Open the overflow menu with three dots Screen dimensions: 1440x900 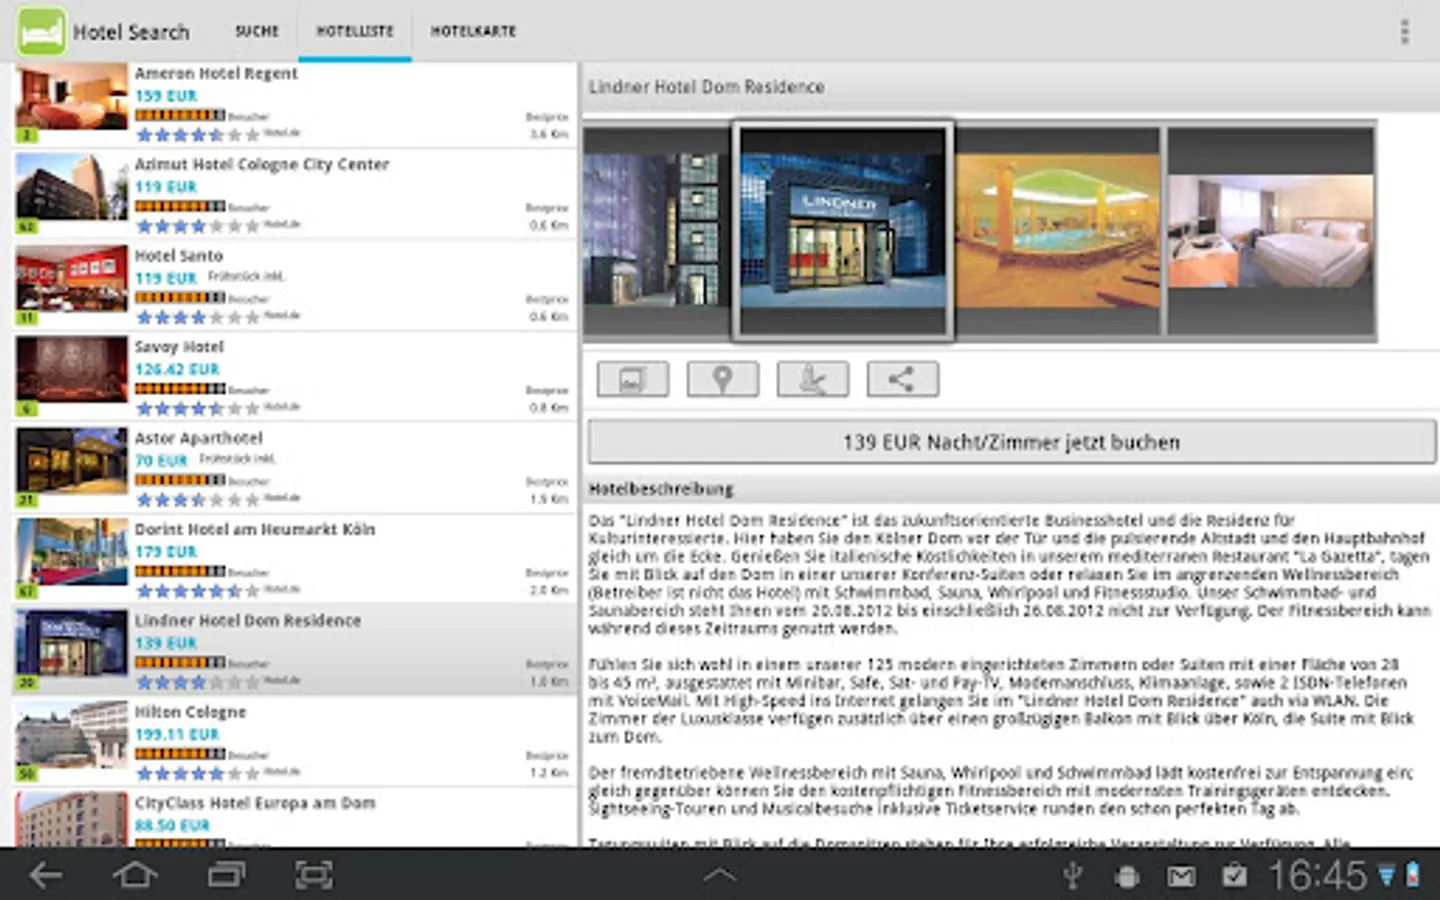1404,31
